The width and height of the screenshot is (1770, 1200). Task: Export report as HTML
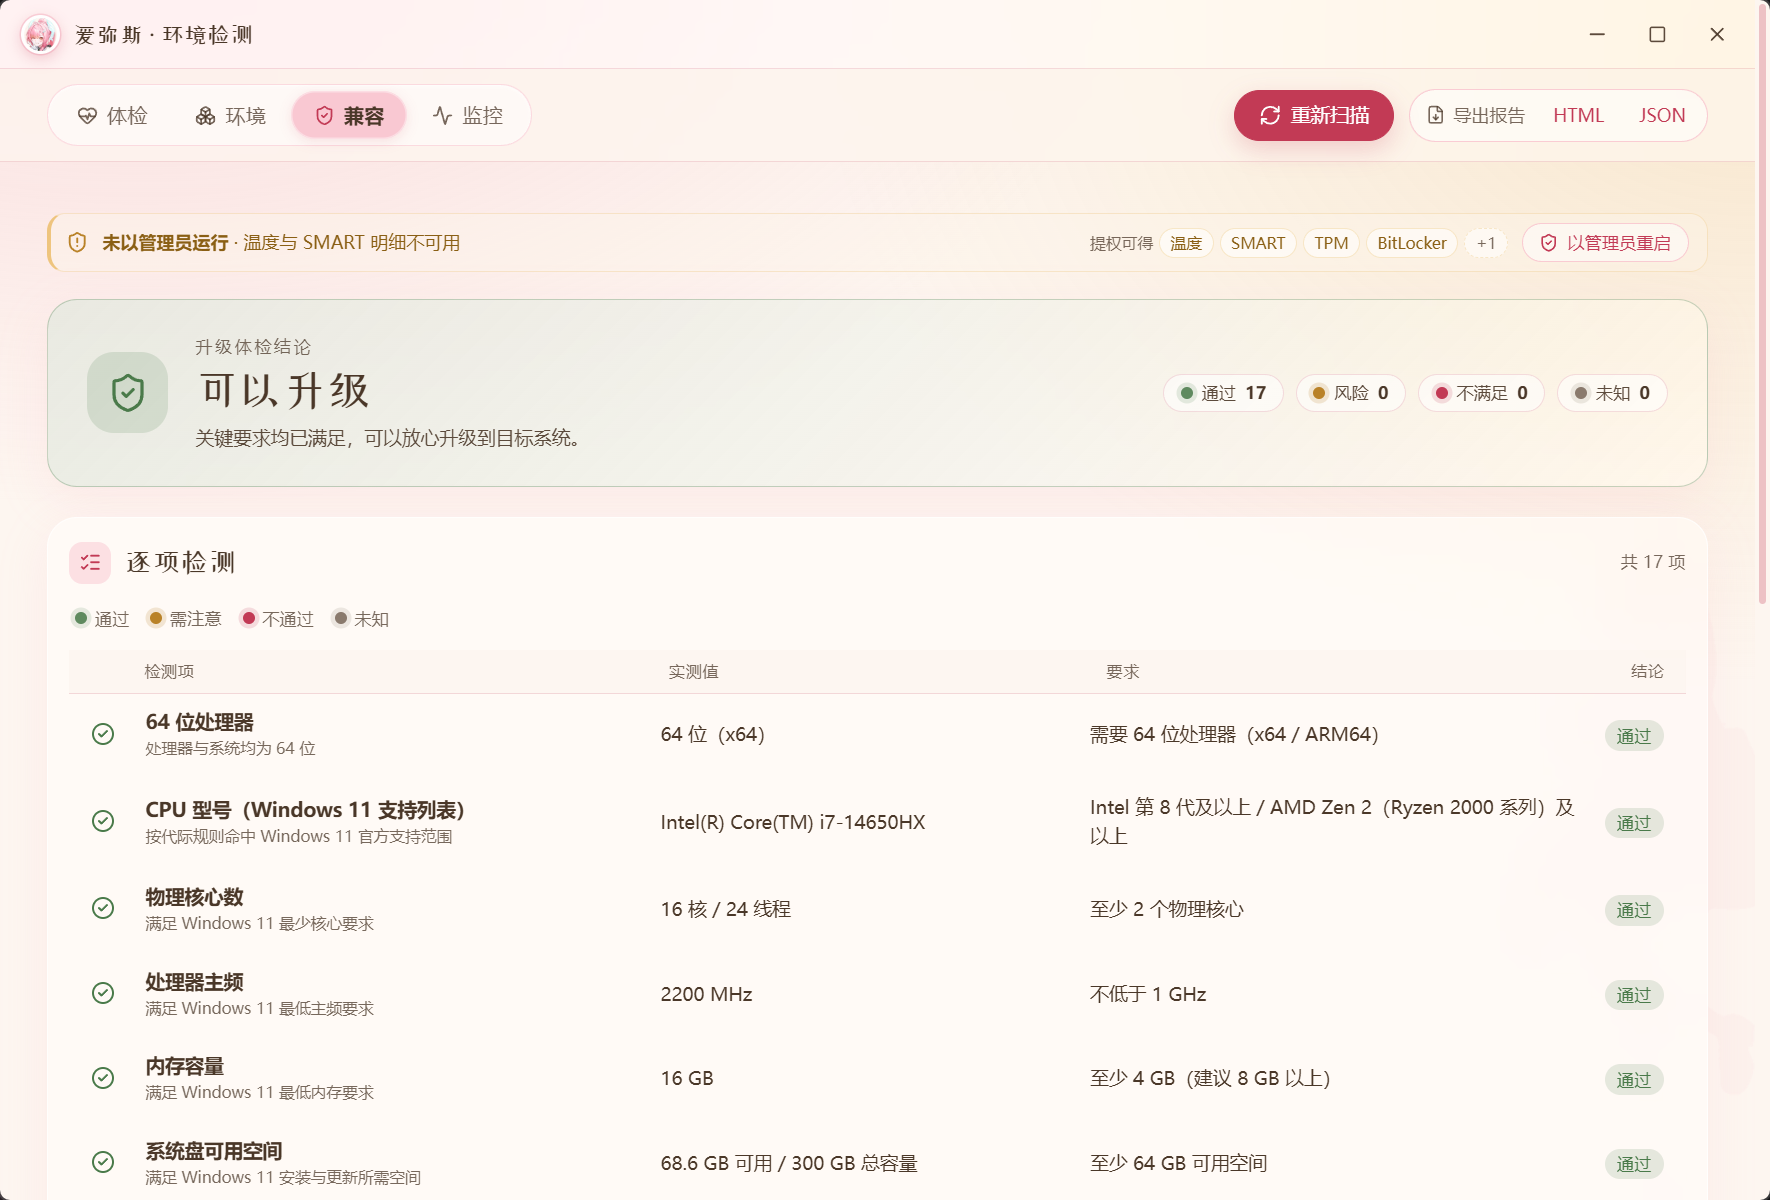[1578, 116]
